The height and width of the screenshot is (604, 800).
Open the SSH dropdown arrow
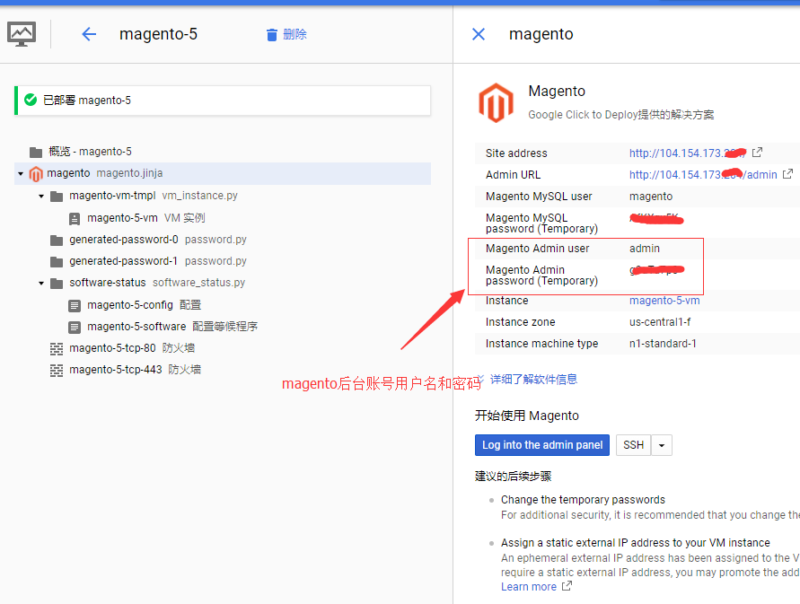[x=662, y=445]
